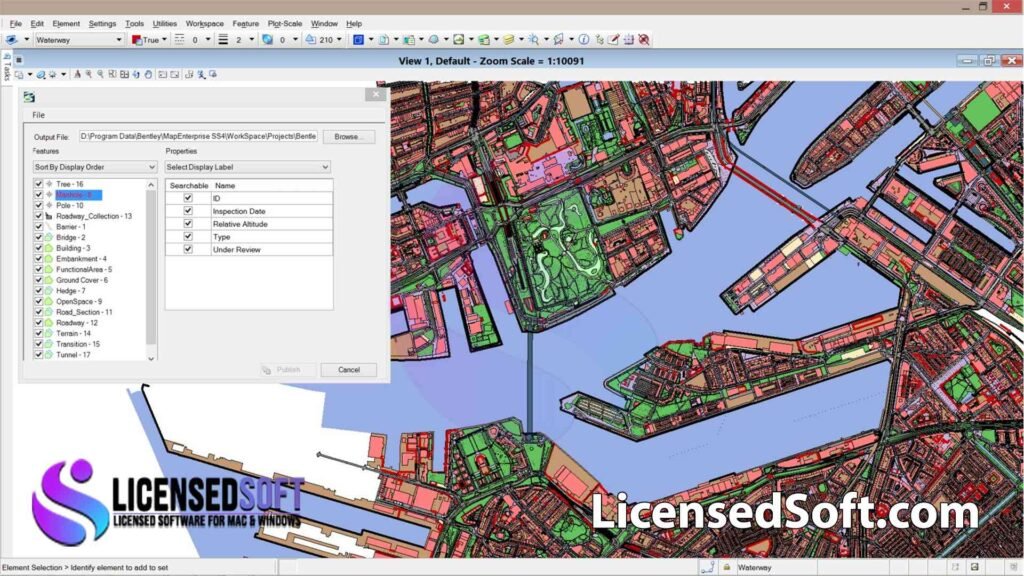The height and width of the screenshot is (576, 1024).
Task: Click the features list scrollbar down arrow
Action: click(x=152, y=358)
